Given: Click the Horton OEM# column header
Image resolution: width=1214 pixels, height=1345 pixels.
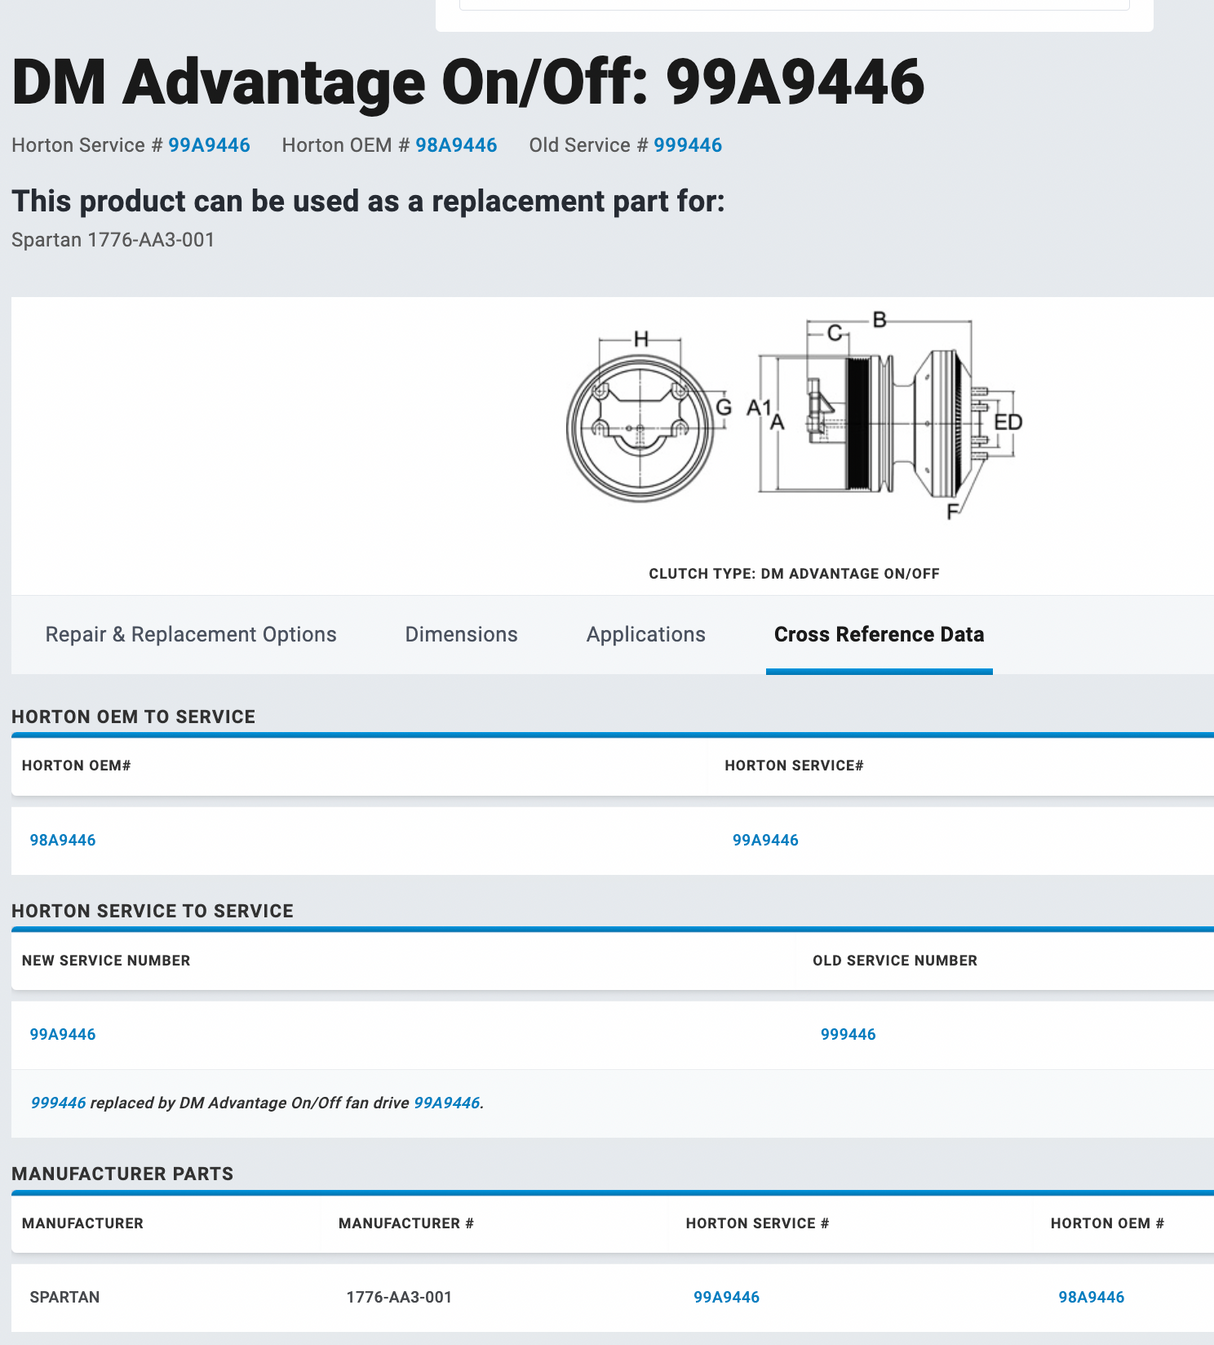Looking at the screenshot, I should [x=76, y=765].
